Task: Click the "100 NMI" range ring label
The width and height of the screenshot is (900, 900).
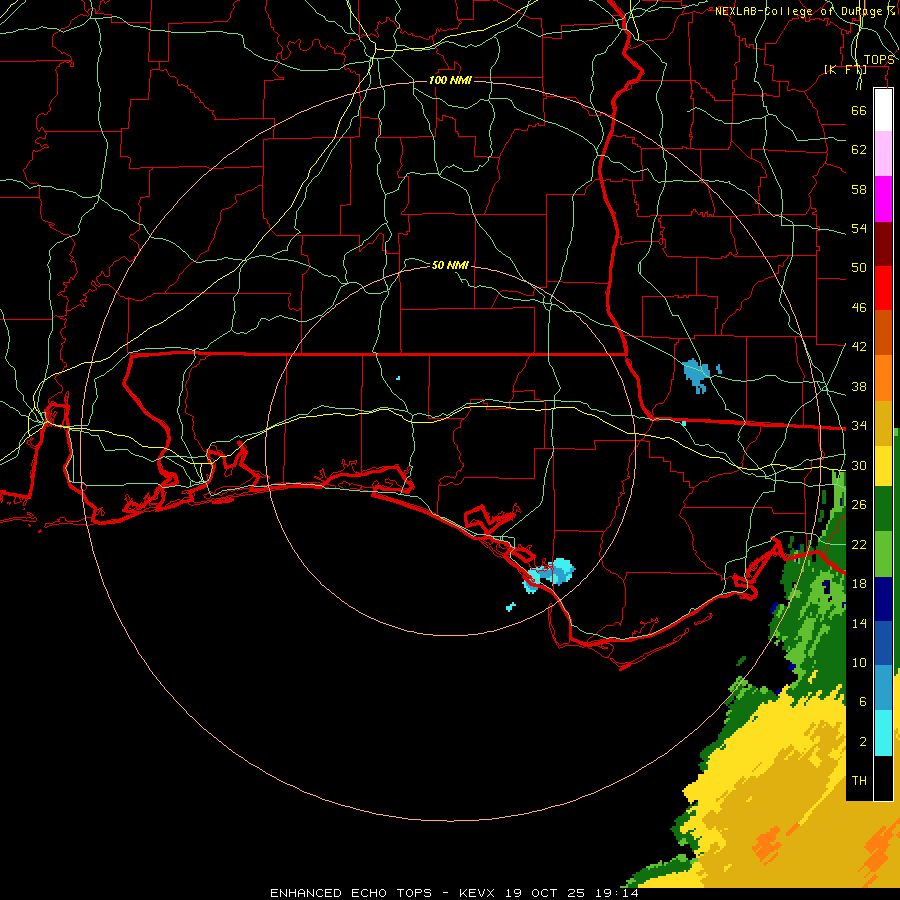Action: point(450,80)
